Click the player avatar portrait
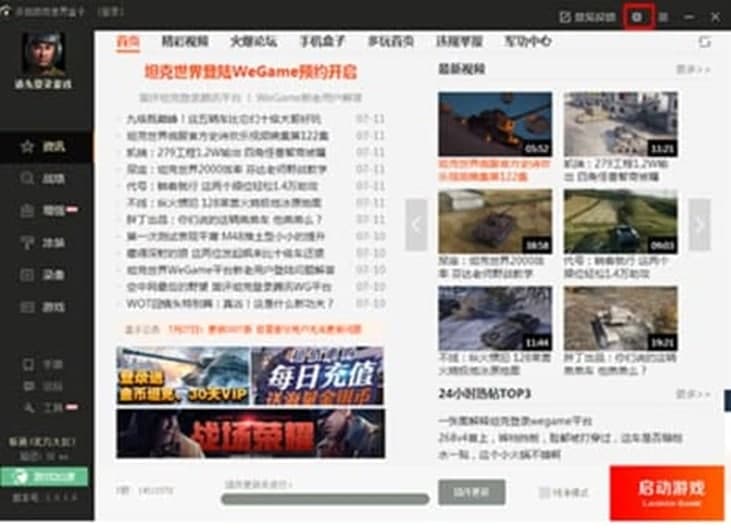Viewport: 731px width, 530px height. (43, 54)
